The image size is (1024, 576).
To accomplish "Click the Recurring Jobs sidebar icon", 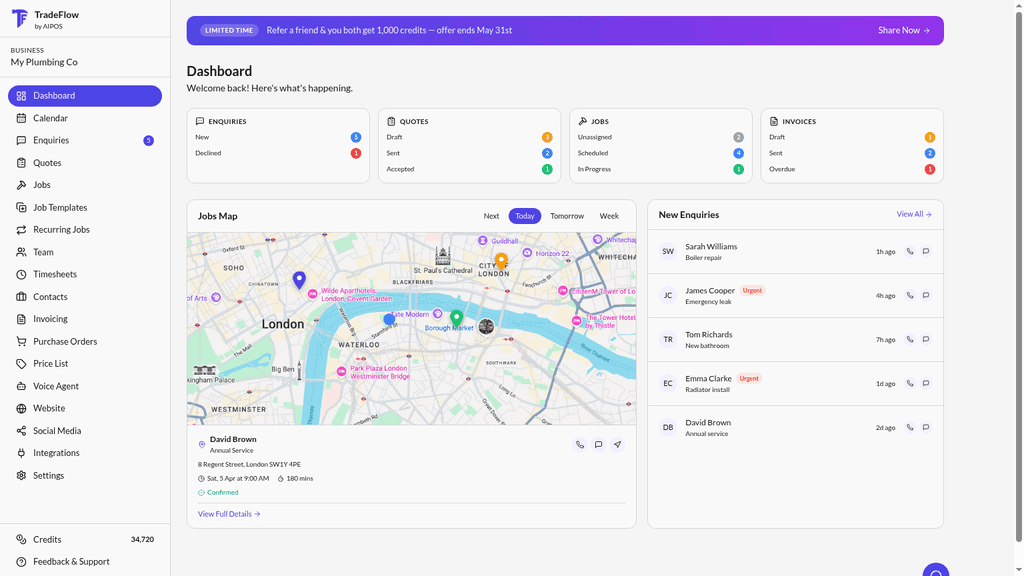I will [21, 230].
